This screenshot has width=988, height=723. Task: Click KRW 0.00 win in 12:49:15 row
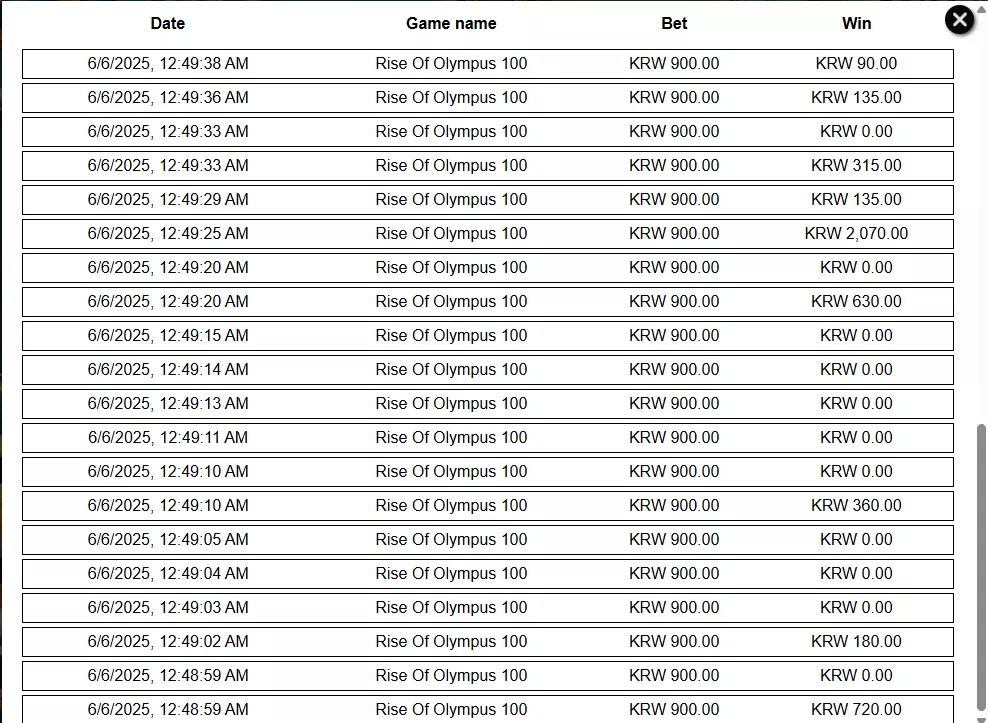pos(856,336)
